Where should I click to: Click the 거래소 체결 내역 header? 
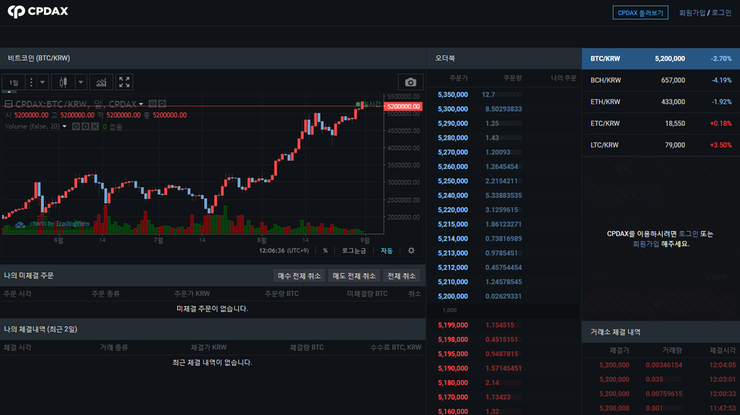click(x=615, y=332)
